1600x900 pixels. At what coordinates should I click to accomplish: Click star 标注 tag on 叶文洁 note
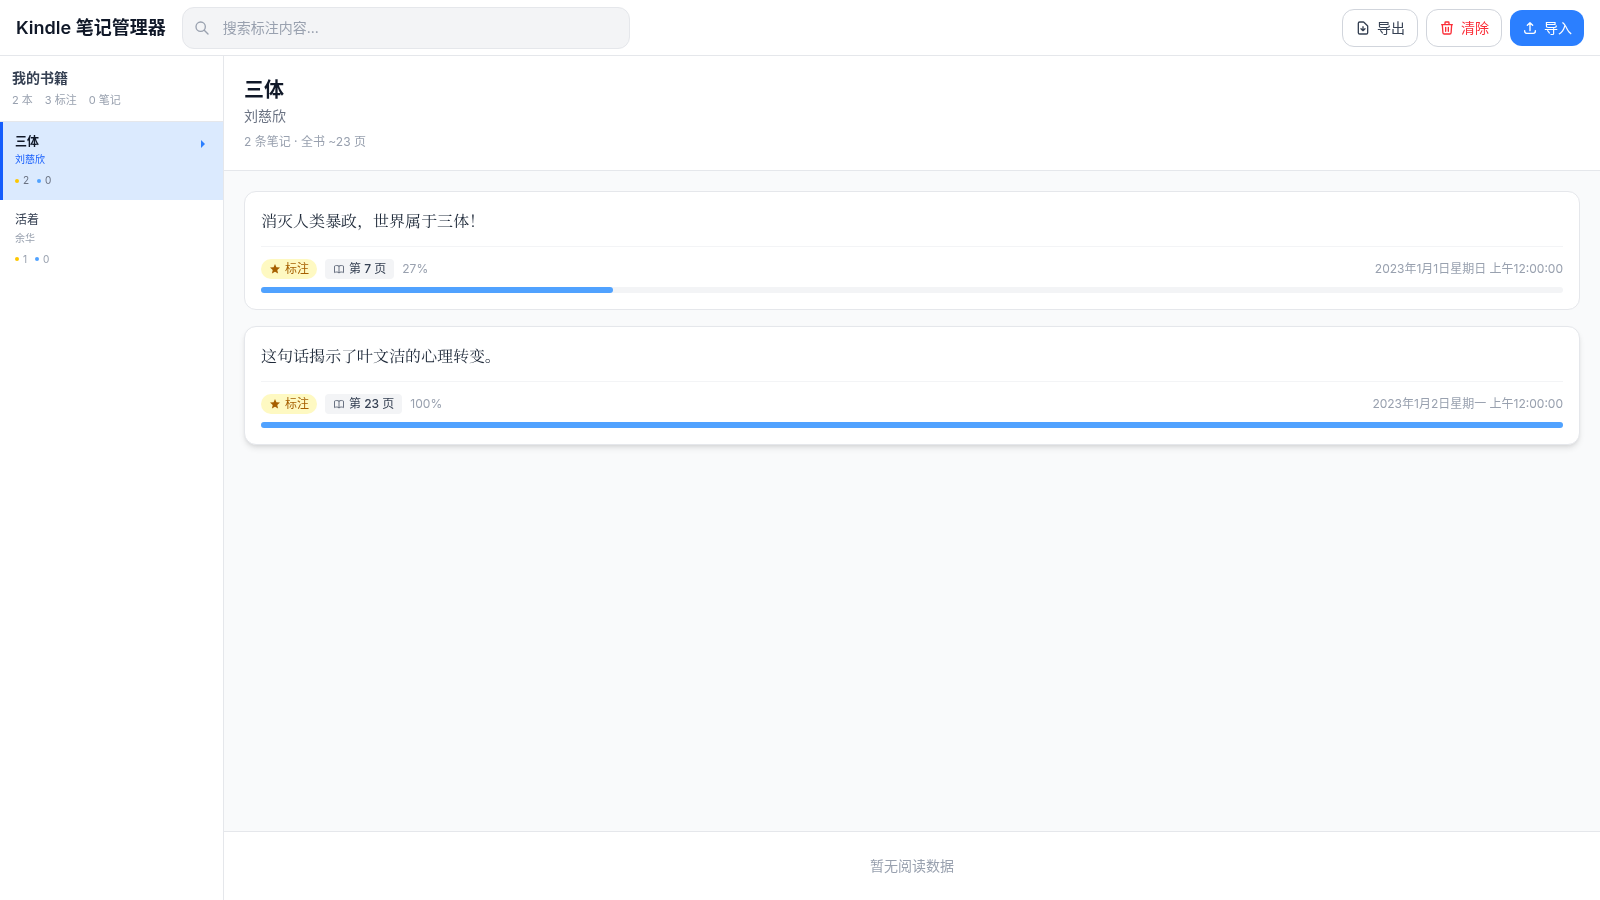(289, 404)
